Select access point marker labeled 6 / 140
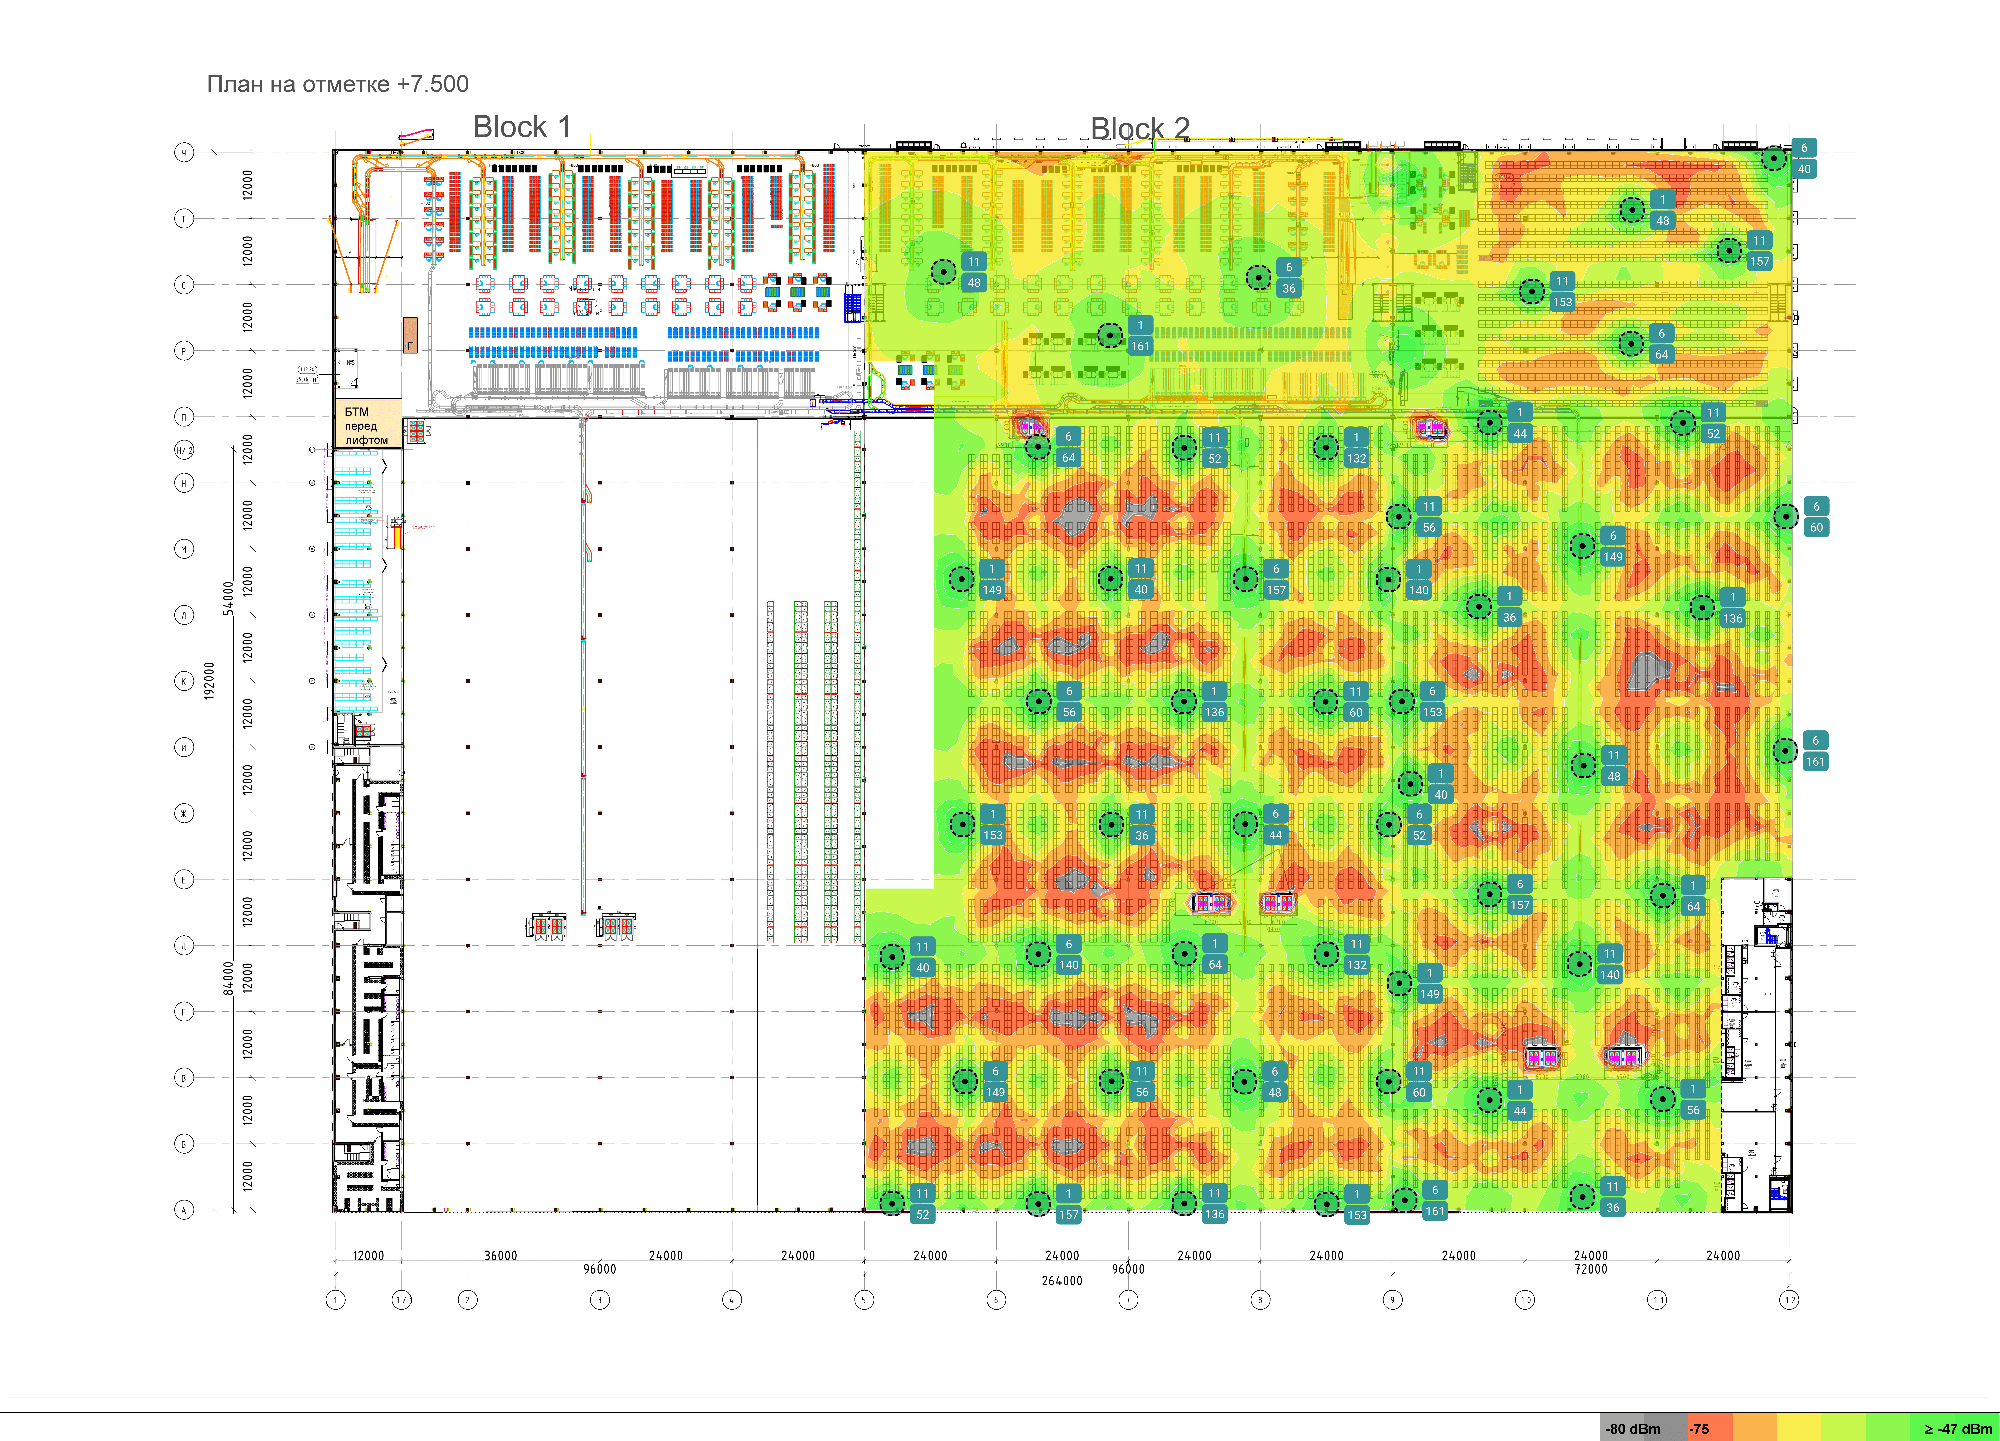Viewport: 2000px width, 1441px height. pyautogui.click(x=1038, y=954)
